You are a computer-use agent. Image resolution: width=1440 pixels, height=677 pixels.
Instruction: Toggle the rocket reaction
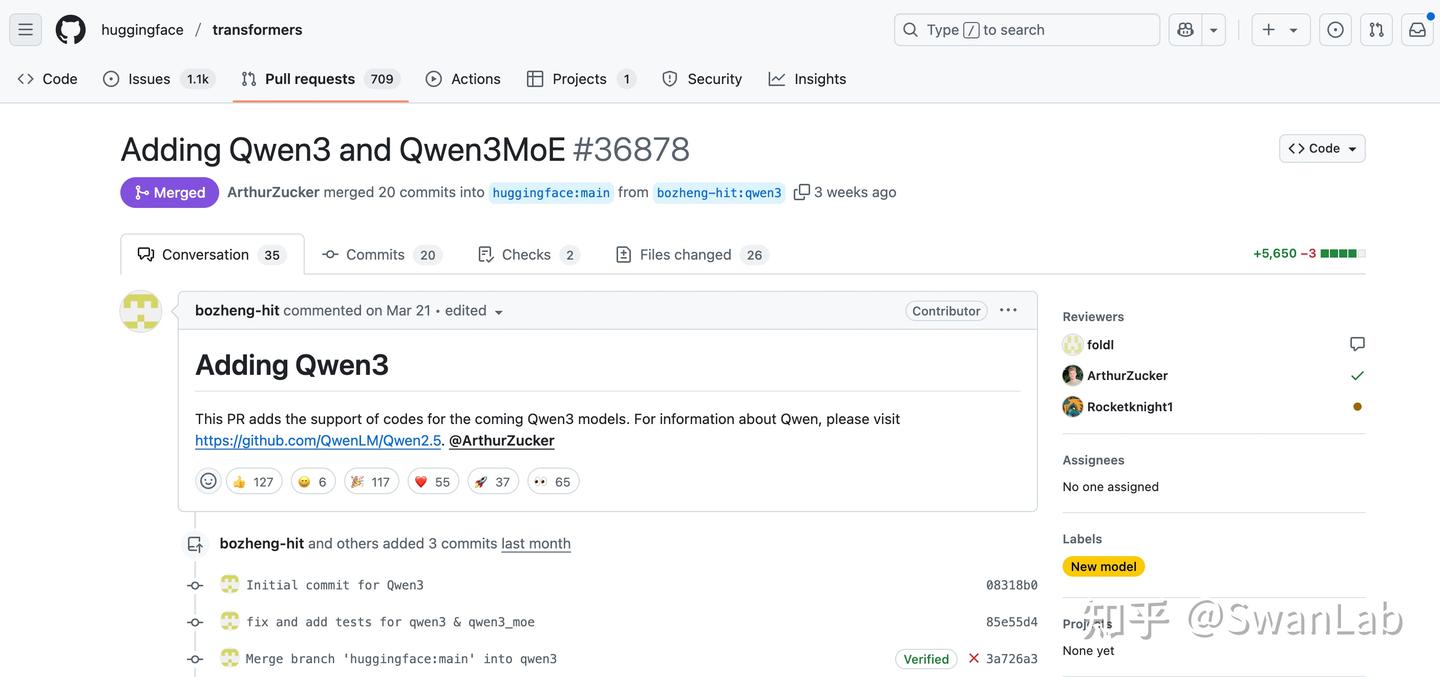click(x=492, y=481)
